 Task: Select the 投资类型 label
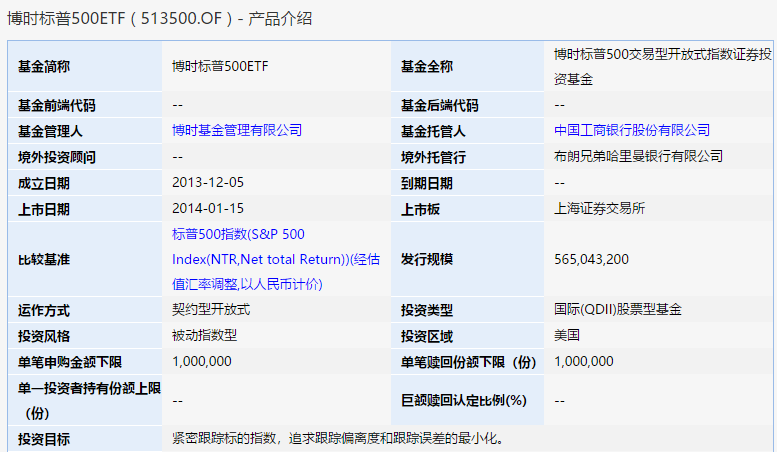click(427, 311)
